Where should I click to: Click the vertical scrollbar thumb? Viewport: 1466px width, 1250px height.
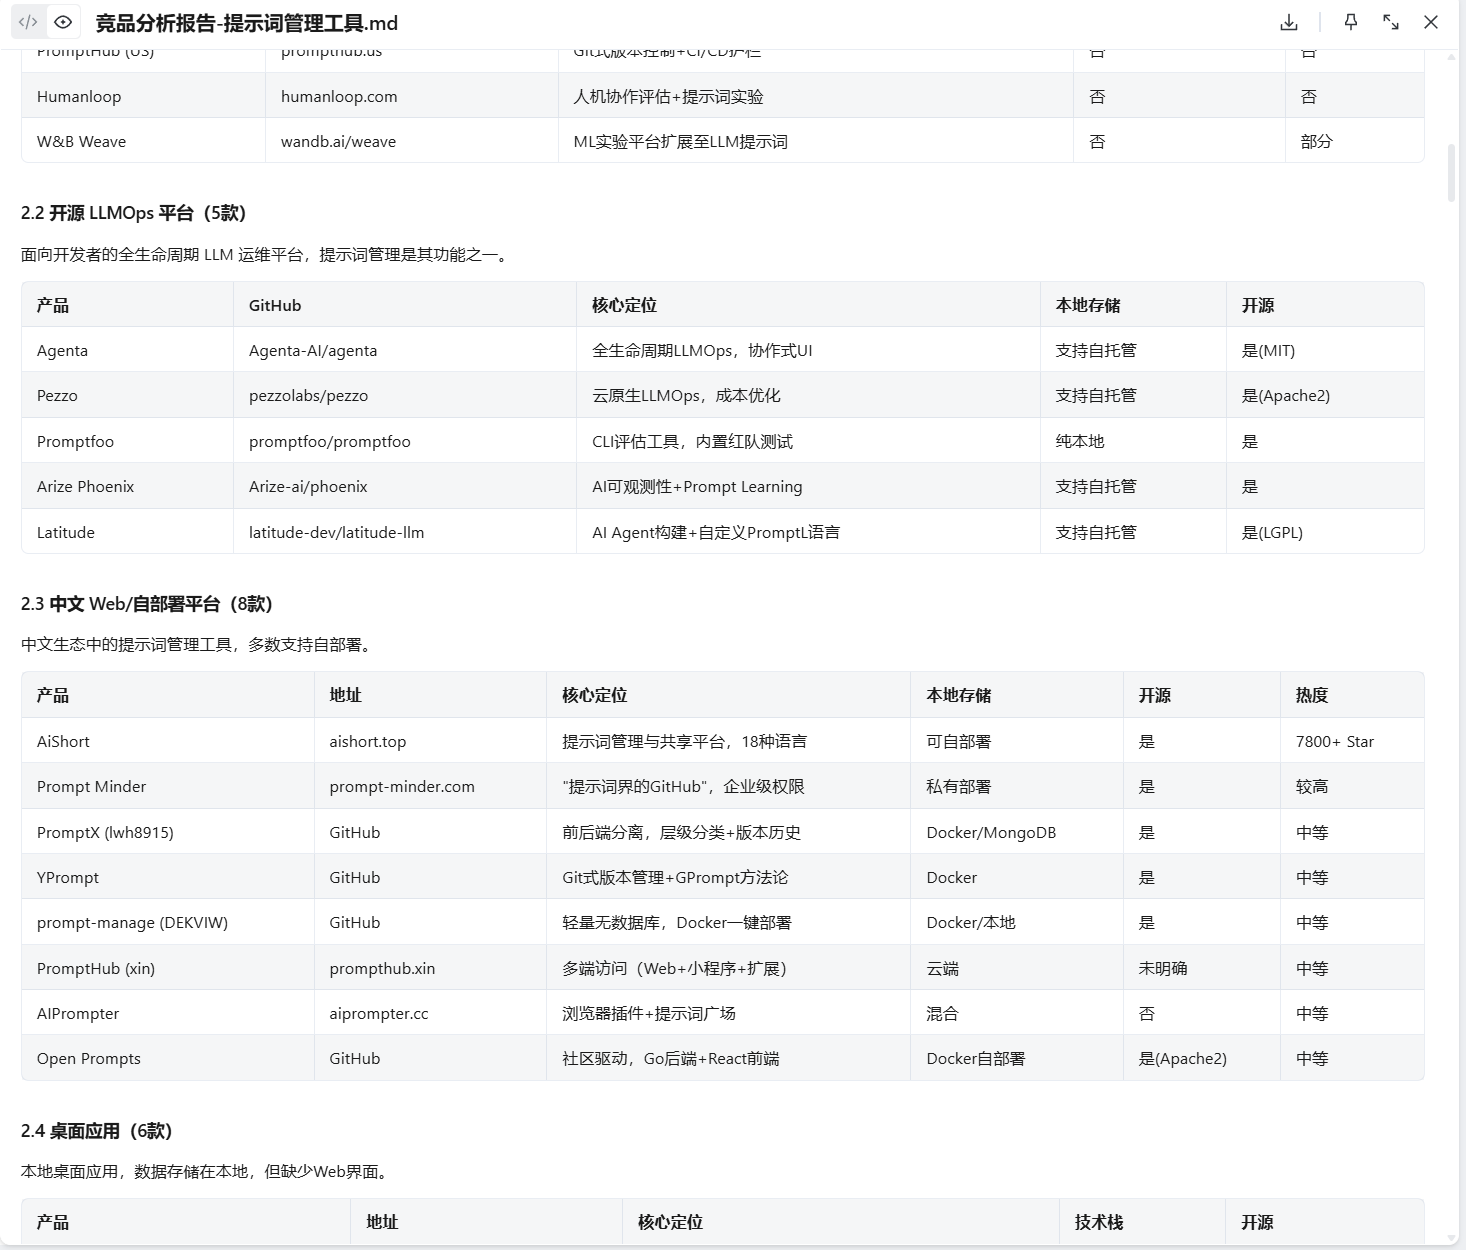1452,173
